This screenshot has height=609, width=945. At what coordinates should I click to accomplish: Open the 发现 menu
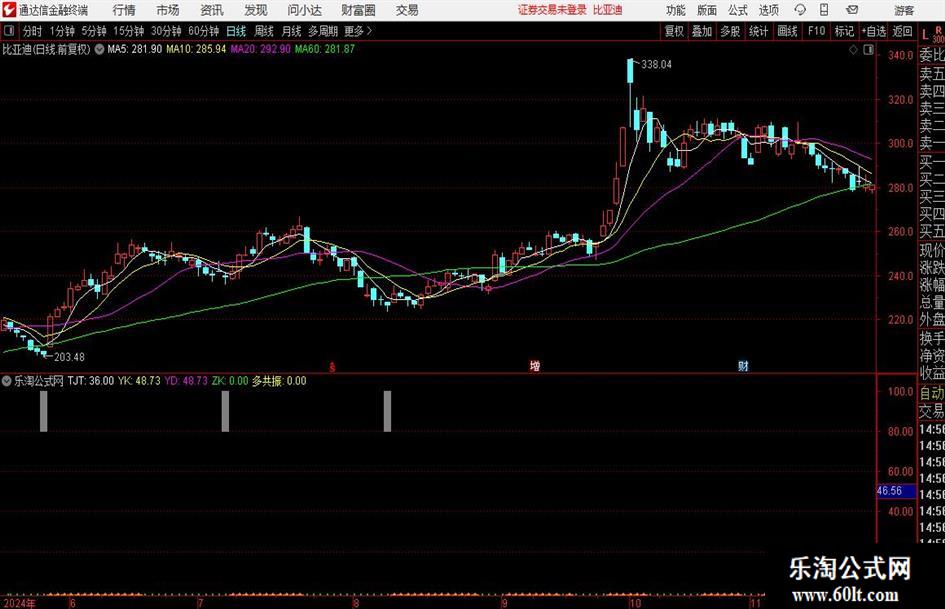(x=256, y=10)
